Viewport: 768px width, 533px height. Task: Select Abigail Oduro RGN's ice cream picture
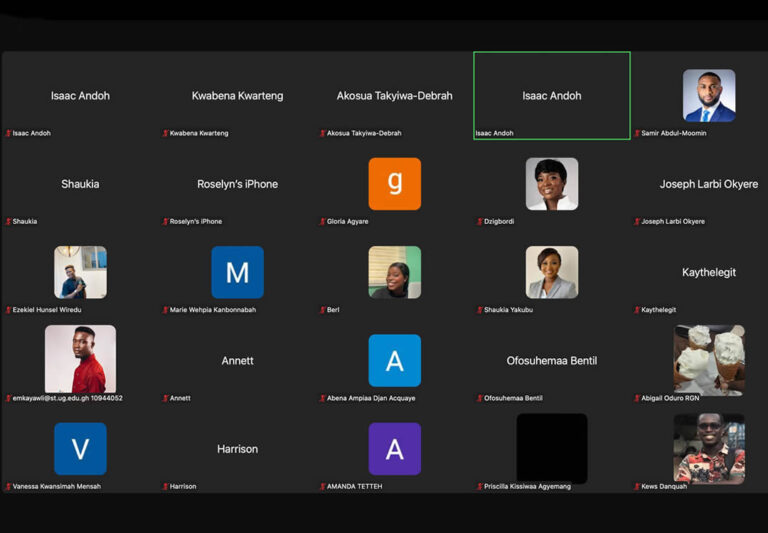click(x=708, y=360)
